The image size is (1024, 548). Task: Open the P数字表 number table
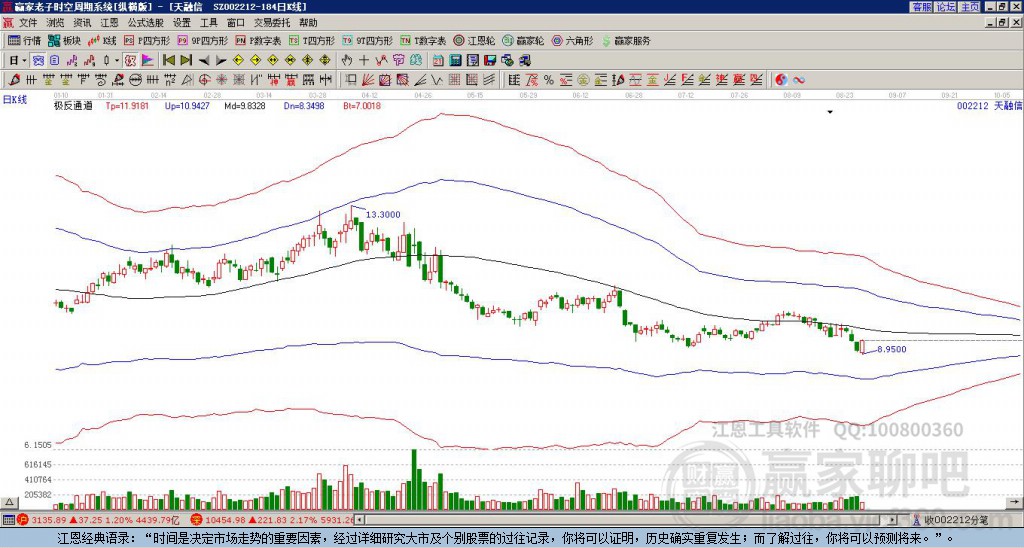coord(259,40)
